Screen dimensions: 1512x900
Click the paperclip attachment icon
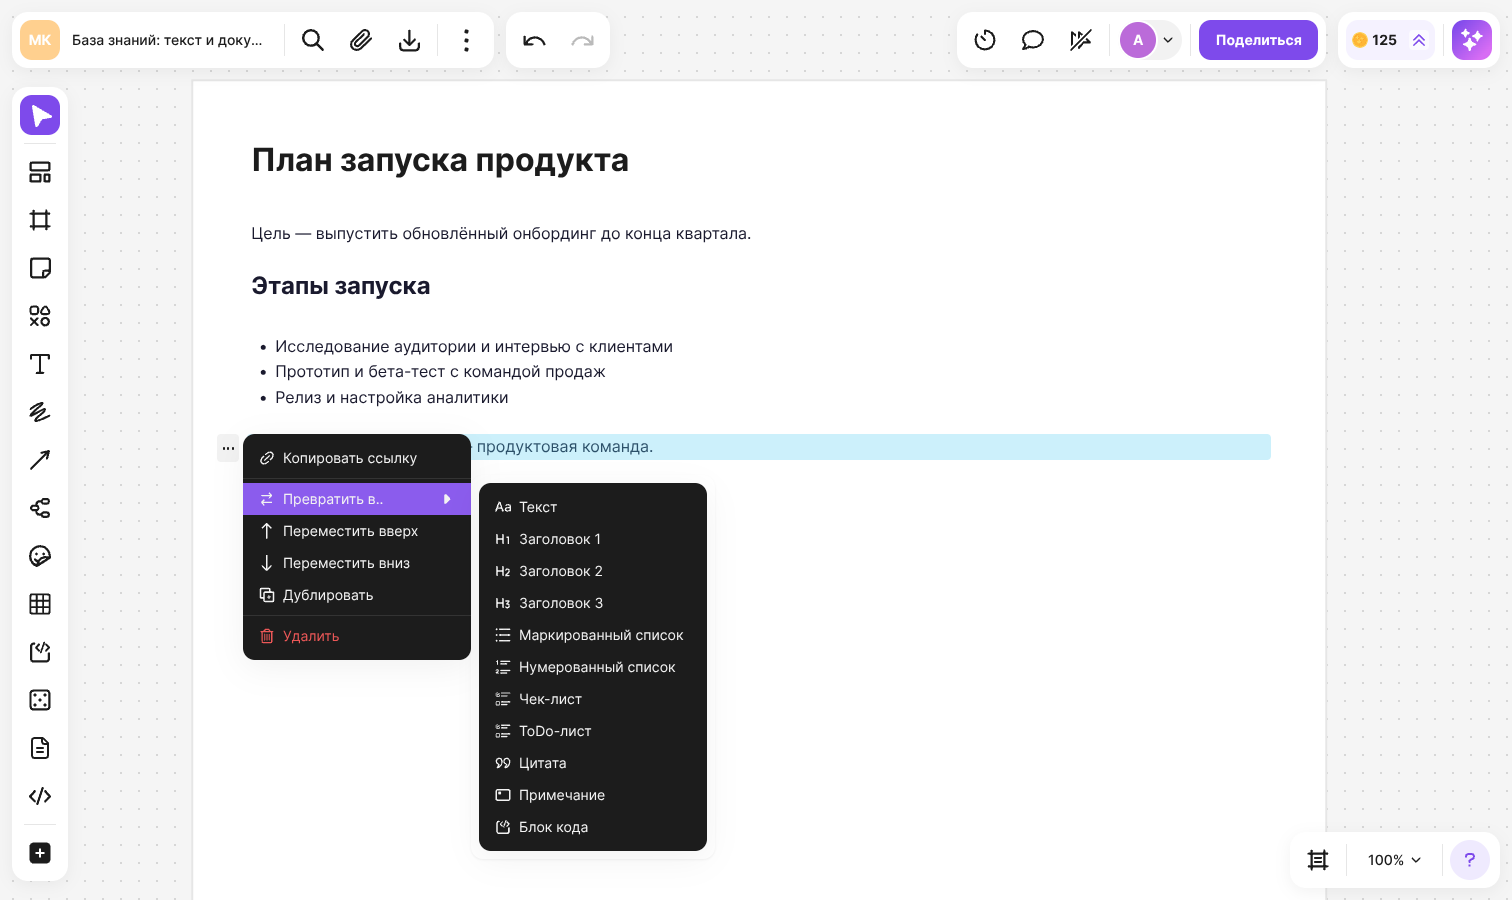point(361,40)
